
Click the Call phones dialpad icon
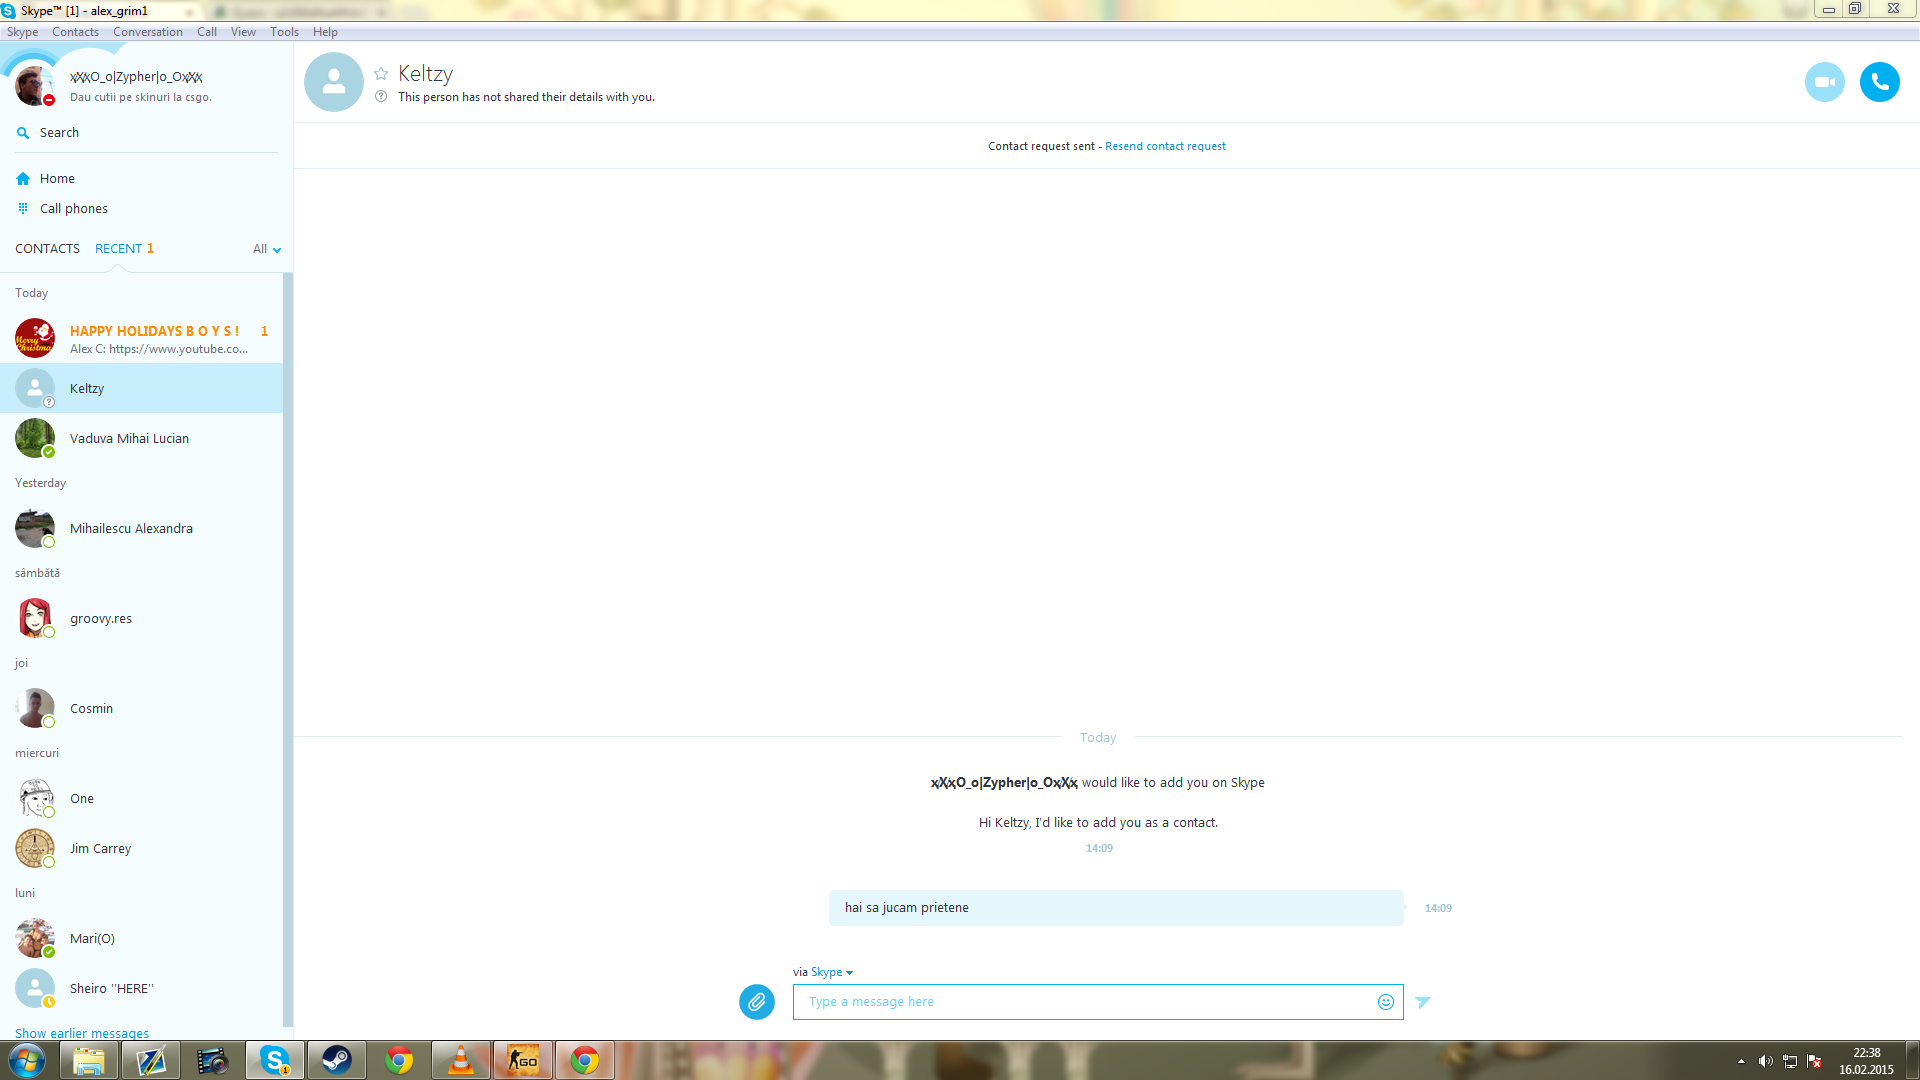[23, 208]
